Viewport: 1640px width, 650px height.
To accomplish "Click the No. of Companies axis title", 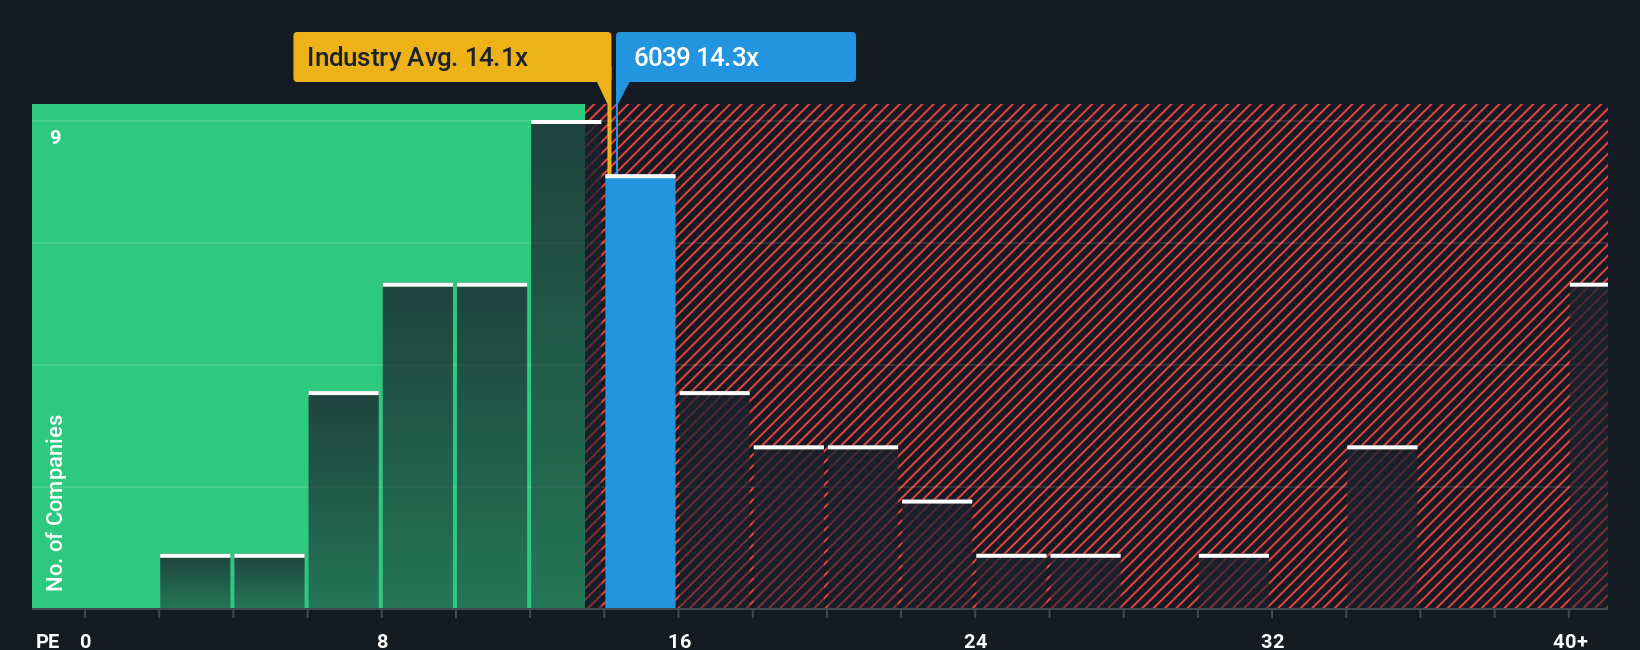I will click(x=55, y=502).
